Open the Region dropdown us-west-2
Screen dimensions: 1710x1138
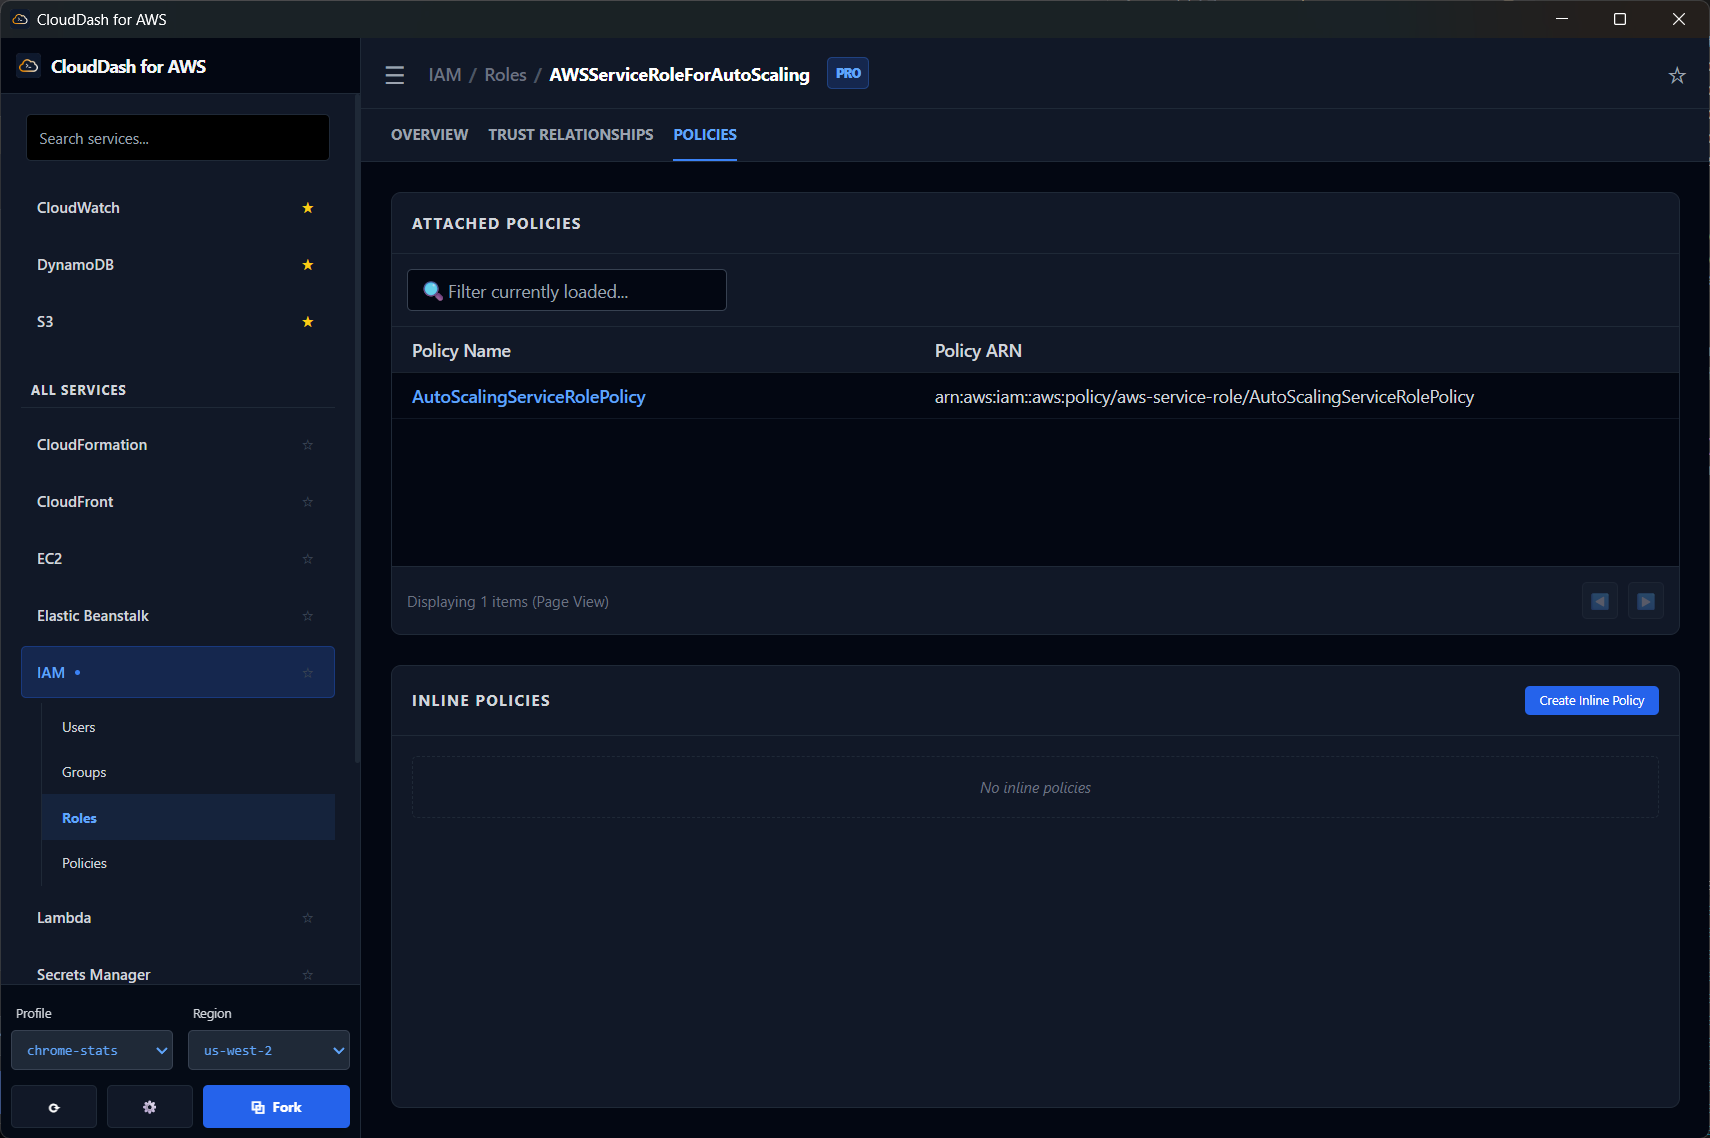(269, 1050)
